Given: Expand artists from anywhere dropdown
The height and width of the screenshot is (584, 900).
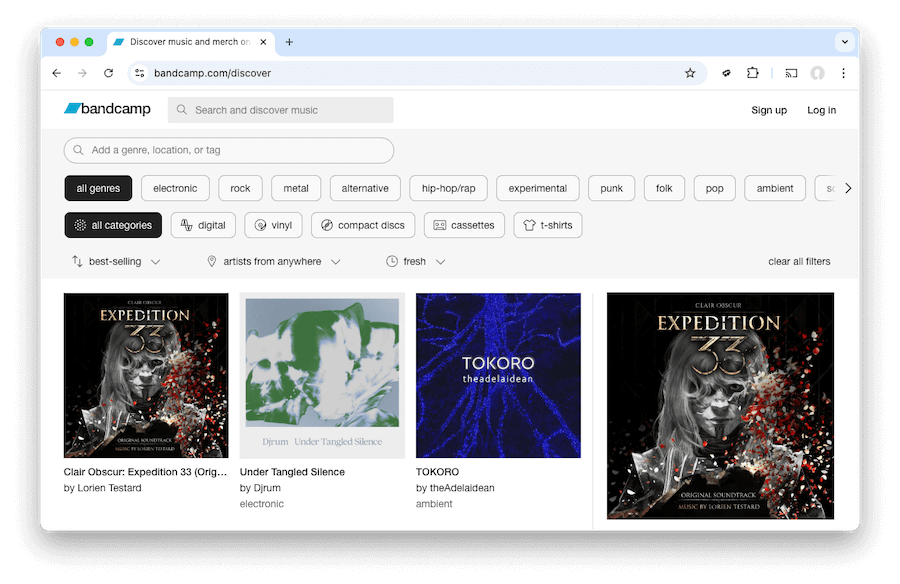Looking at the screenshot, I should tap(274, 261).
